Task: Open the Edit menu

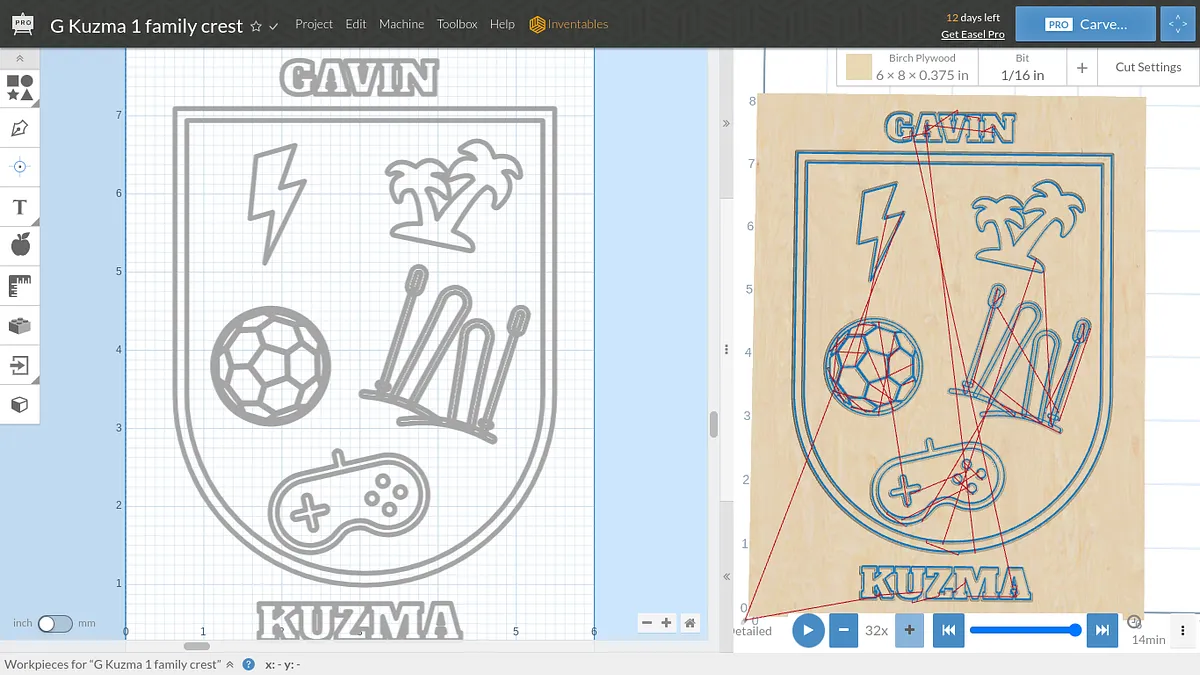Action: 356,24
